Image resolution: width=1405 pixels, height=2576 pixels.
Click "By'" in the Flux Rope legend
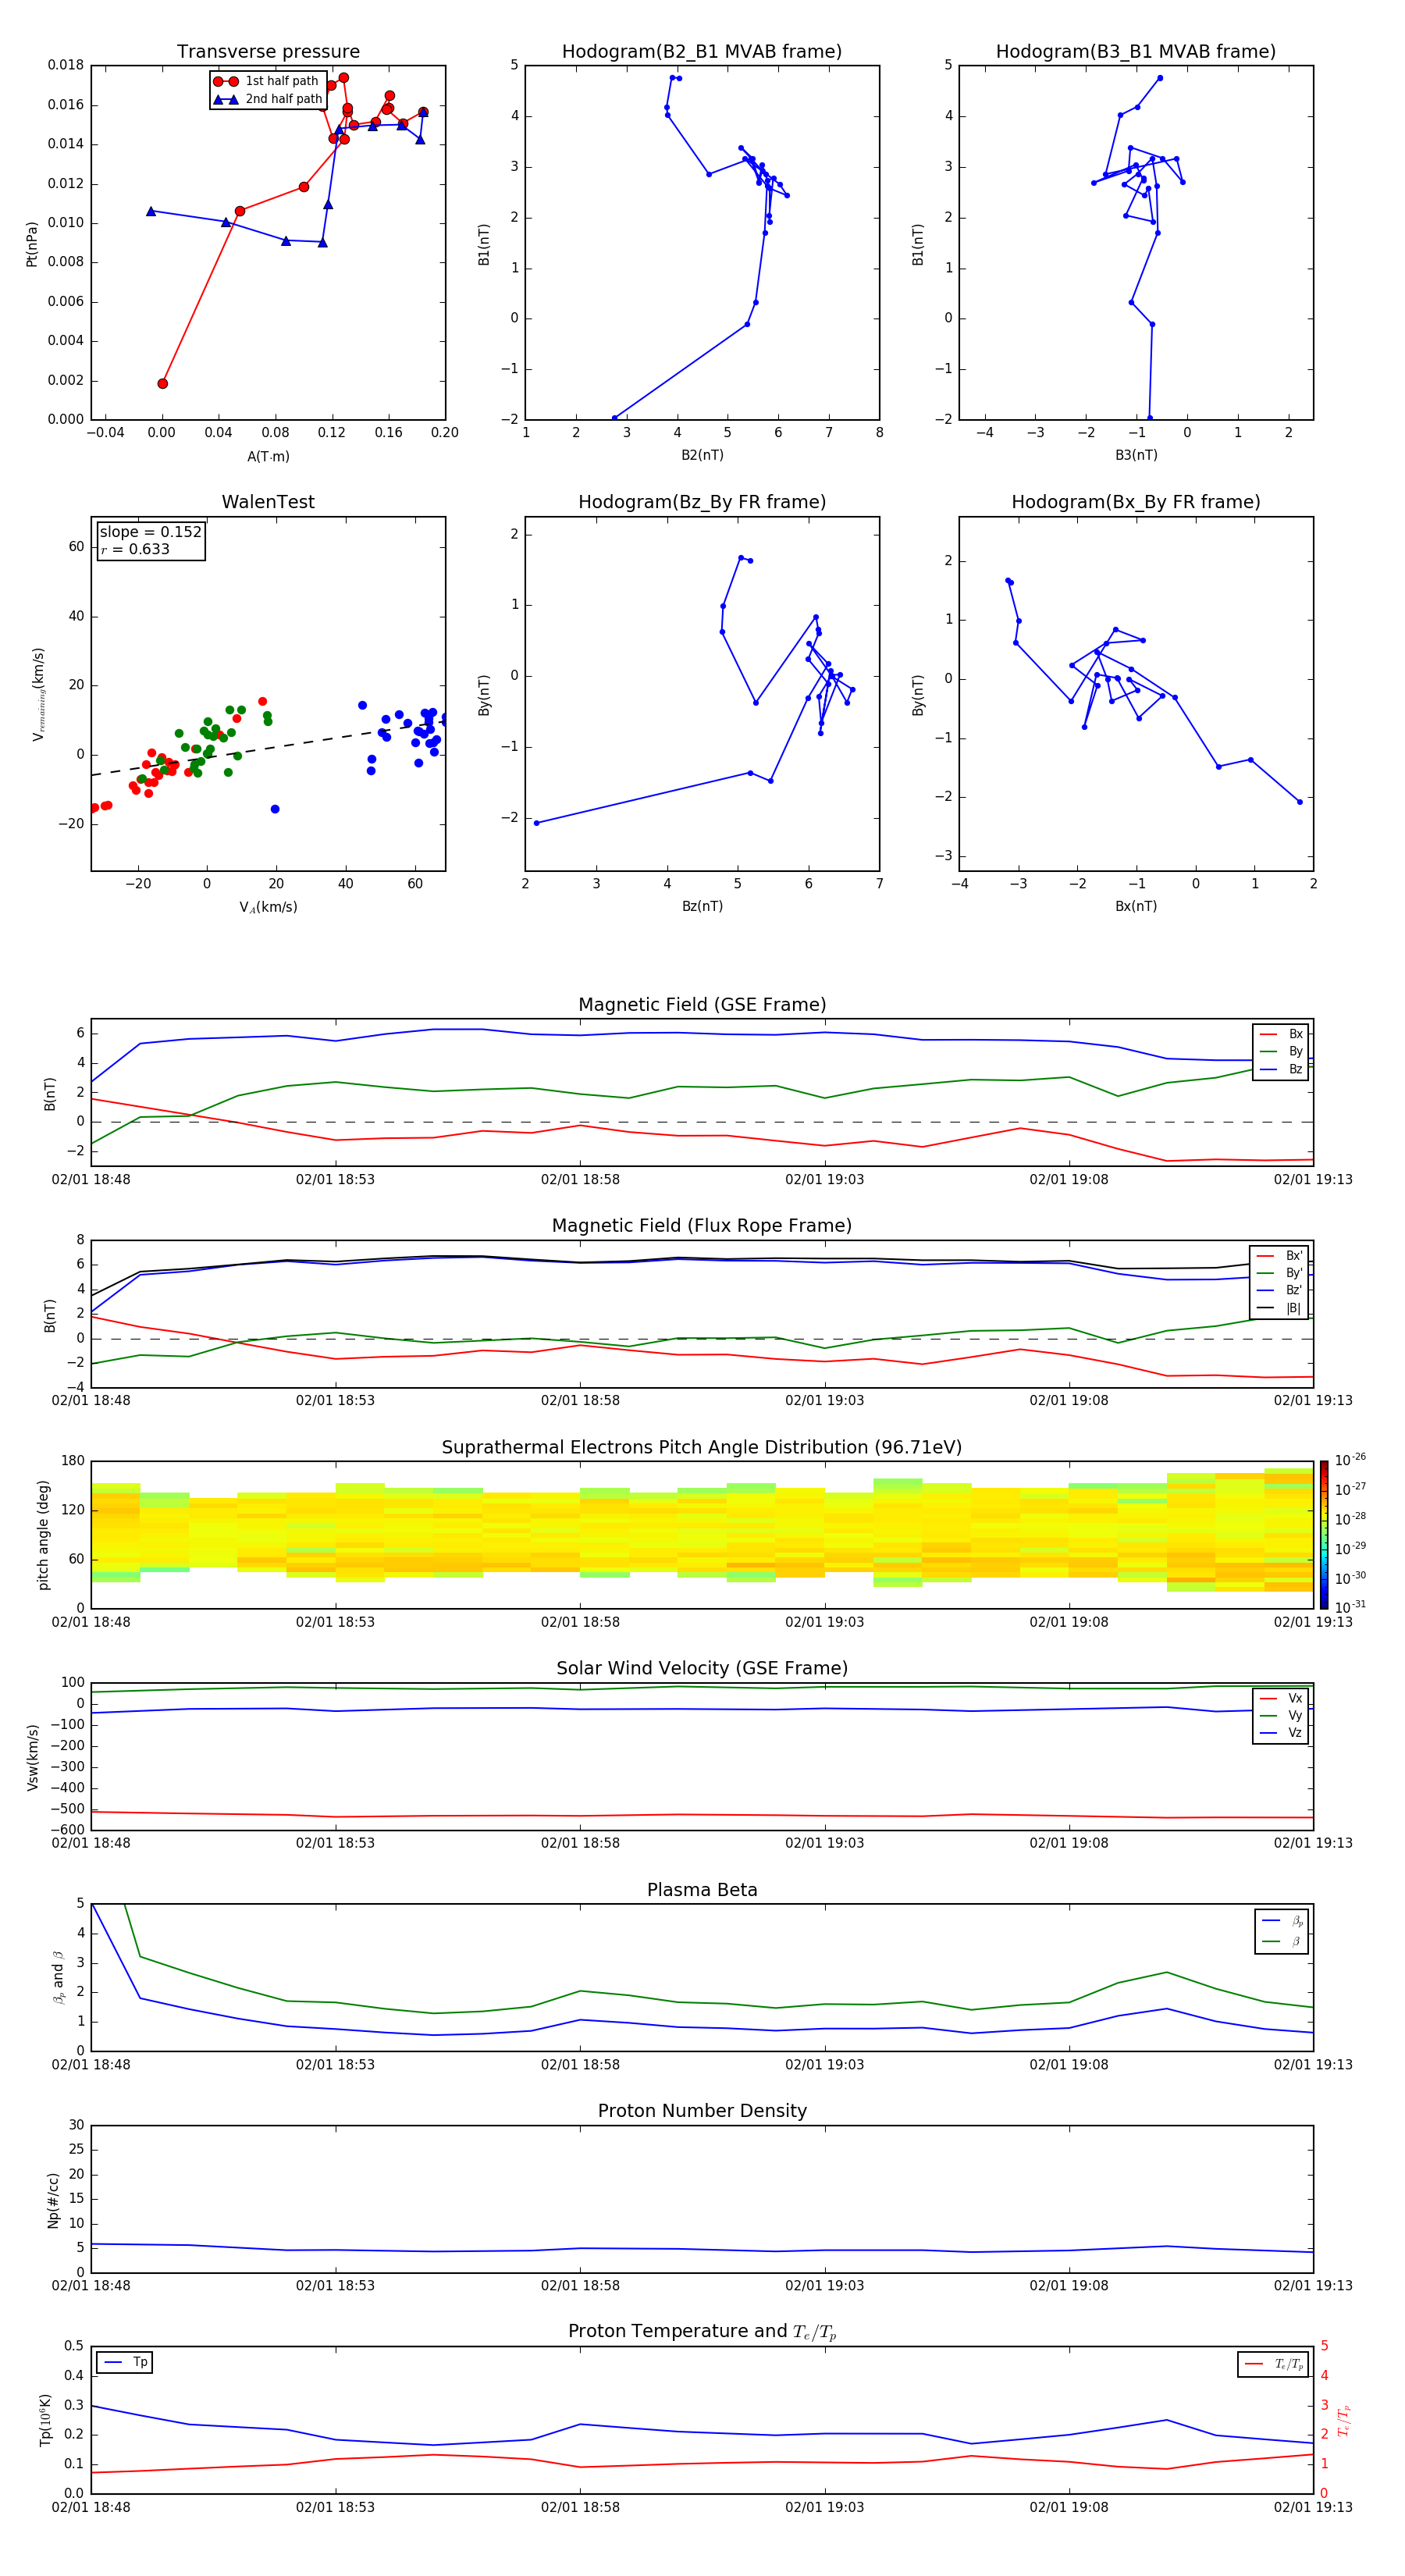click(x=1294, y=1273)
